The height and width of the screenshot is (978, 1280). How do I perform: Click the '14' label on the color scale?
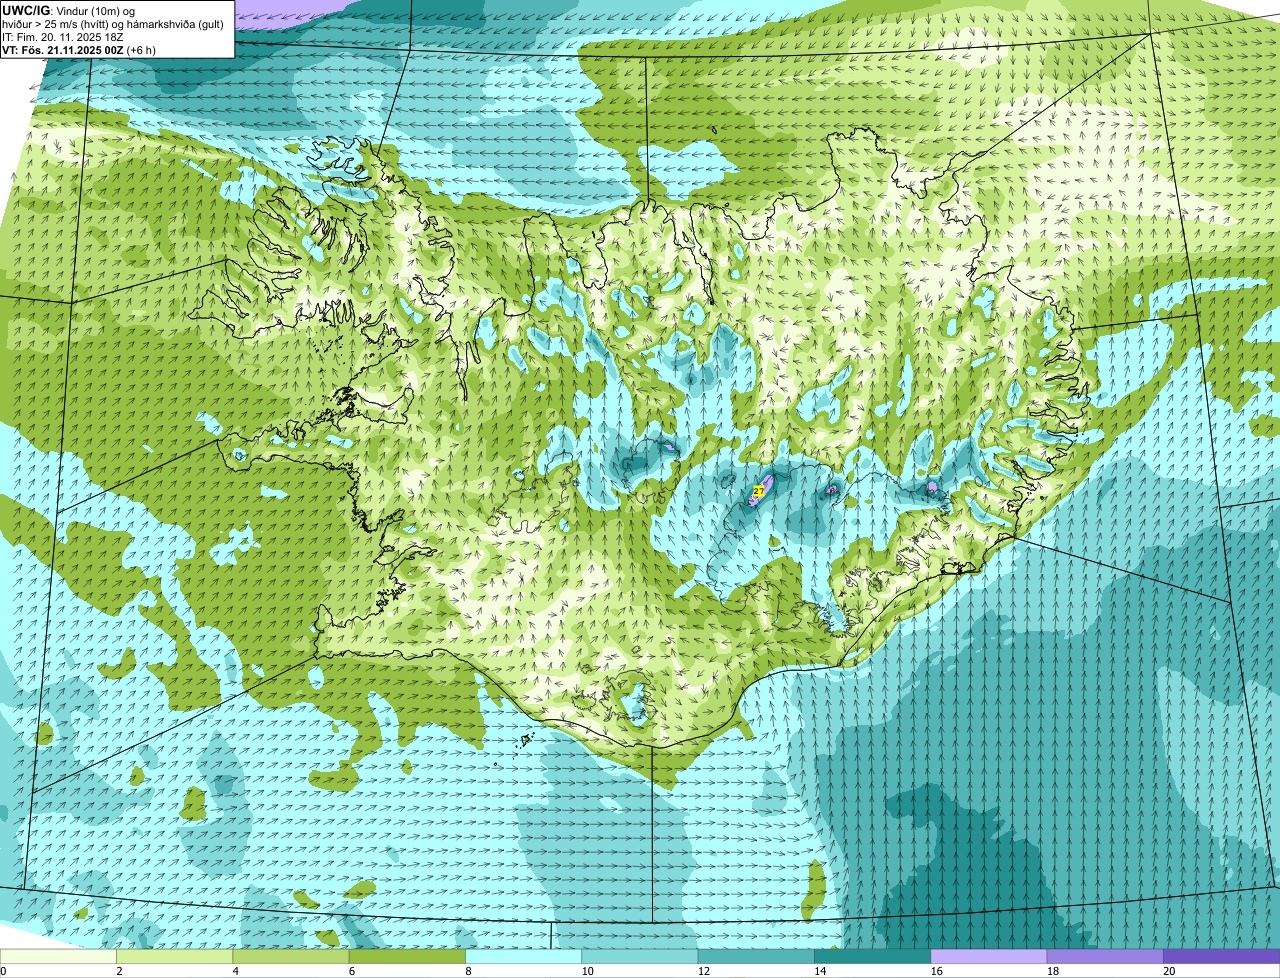[819, 971]
